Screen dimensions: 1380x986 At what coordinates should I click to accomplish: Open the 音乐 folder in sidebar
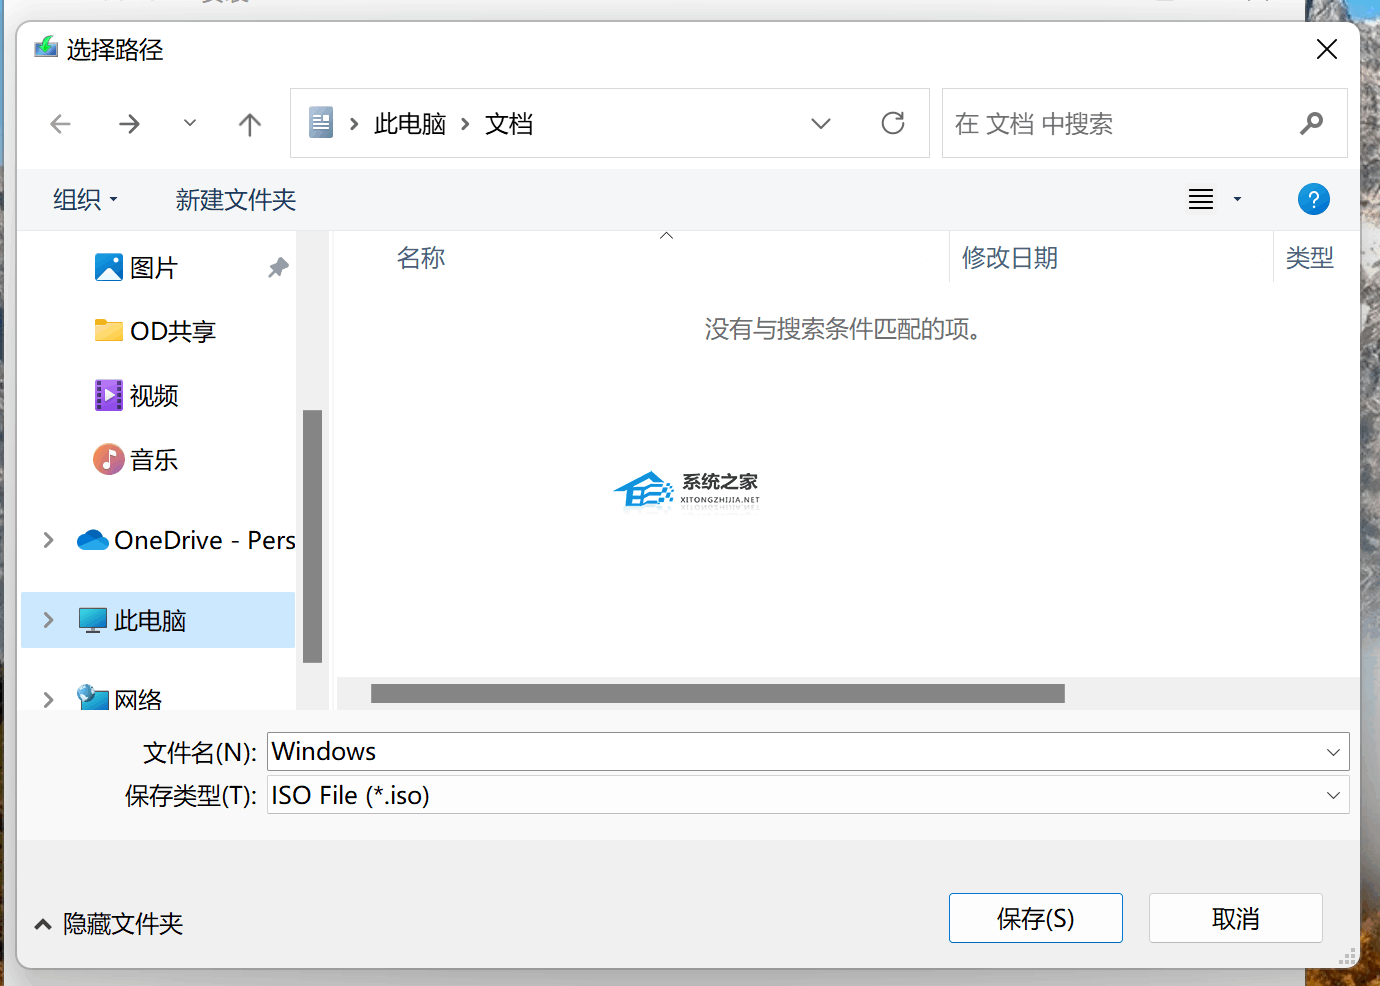coord(153,459)
